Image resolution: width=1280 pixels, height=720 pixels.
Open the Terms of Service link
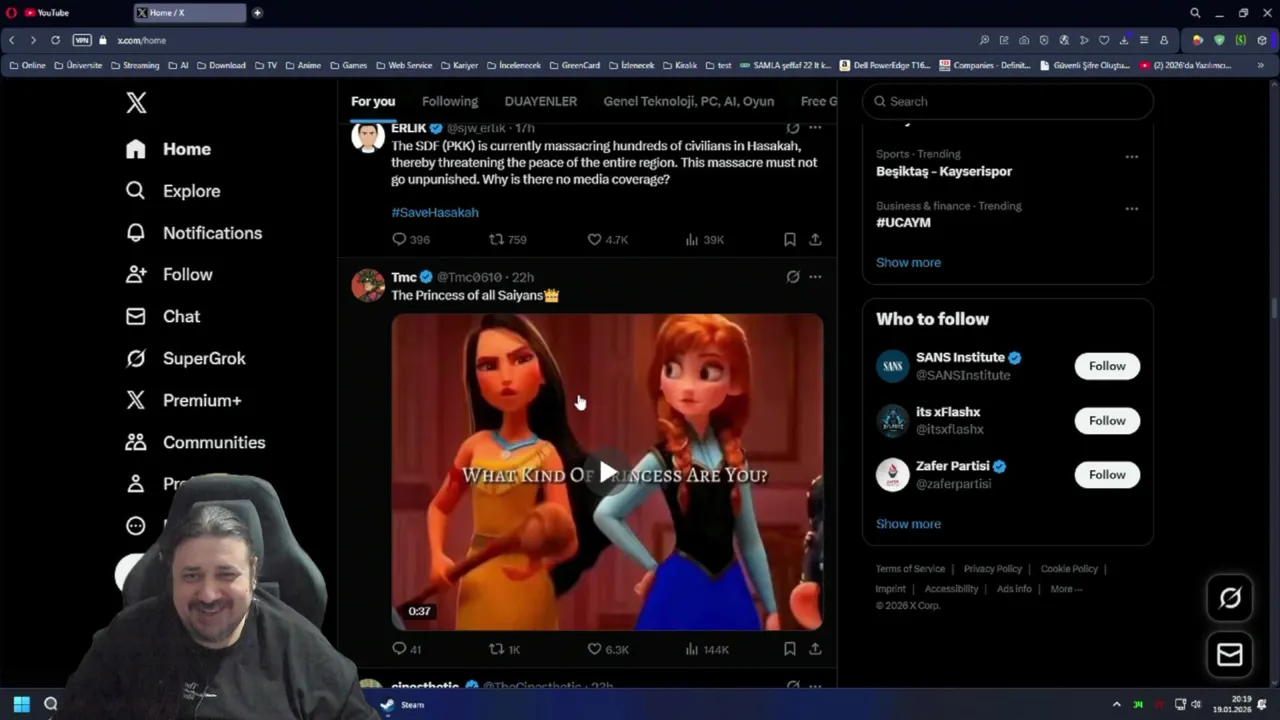tap(910, 569)
